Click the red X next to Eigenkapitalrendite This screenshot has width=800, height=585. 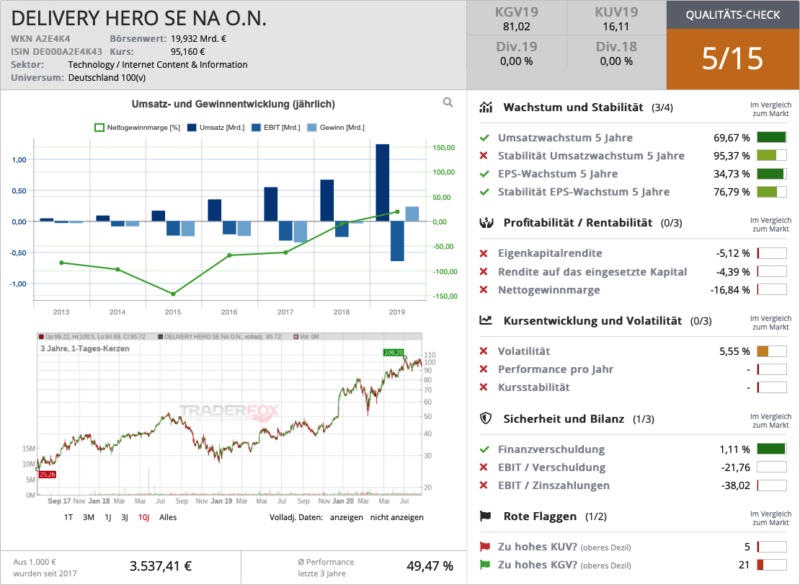(x=484, y=253)
